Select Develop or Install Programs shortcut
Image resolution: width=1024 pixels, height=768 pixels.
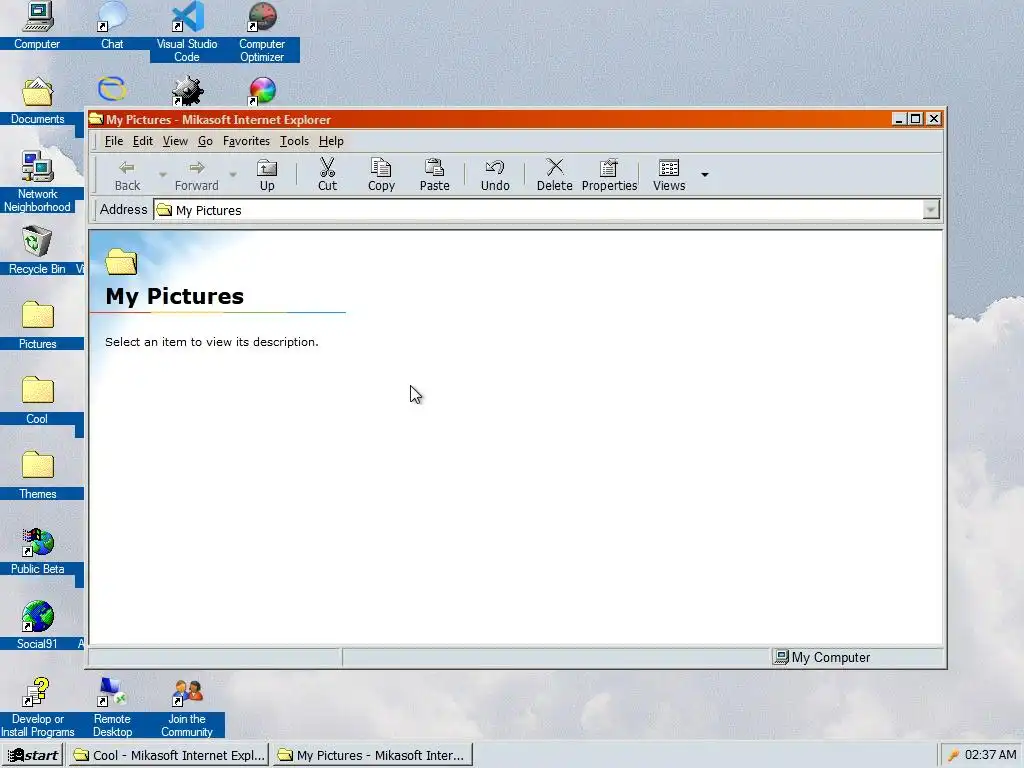pyautogui.click(x=37, y=707)
